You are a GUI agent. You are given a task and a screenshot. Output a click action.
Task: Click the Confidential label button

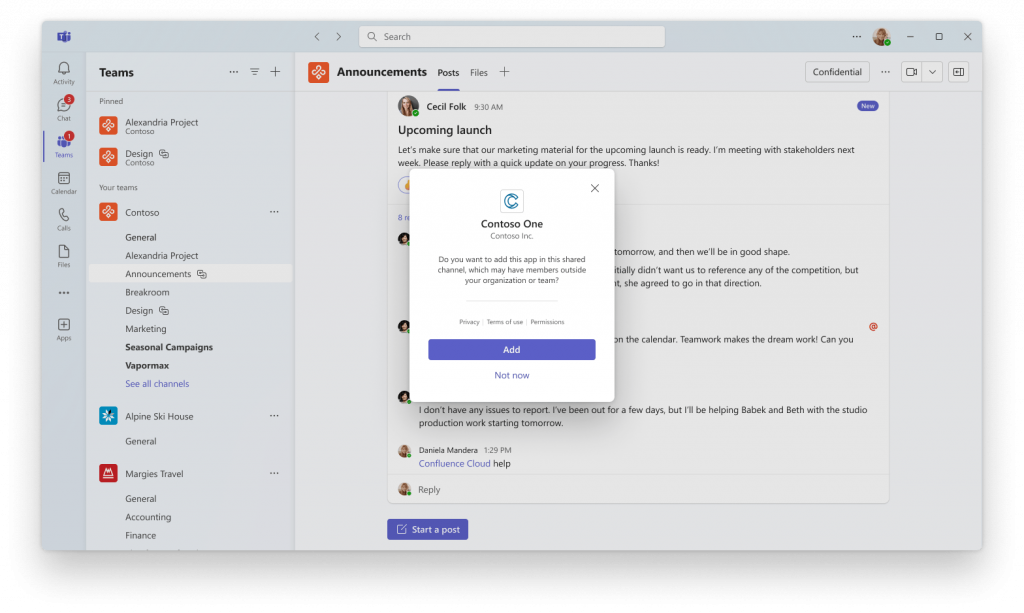[837, 72]
